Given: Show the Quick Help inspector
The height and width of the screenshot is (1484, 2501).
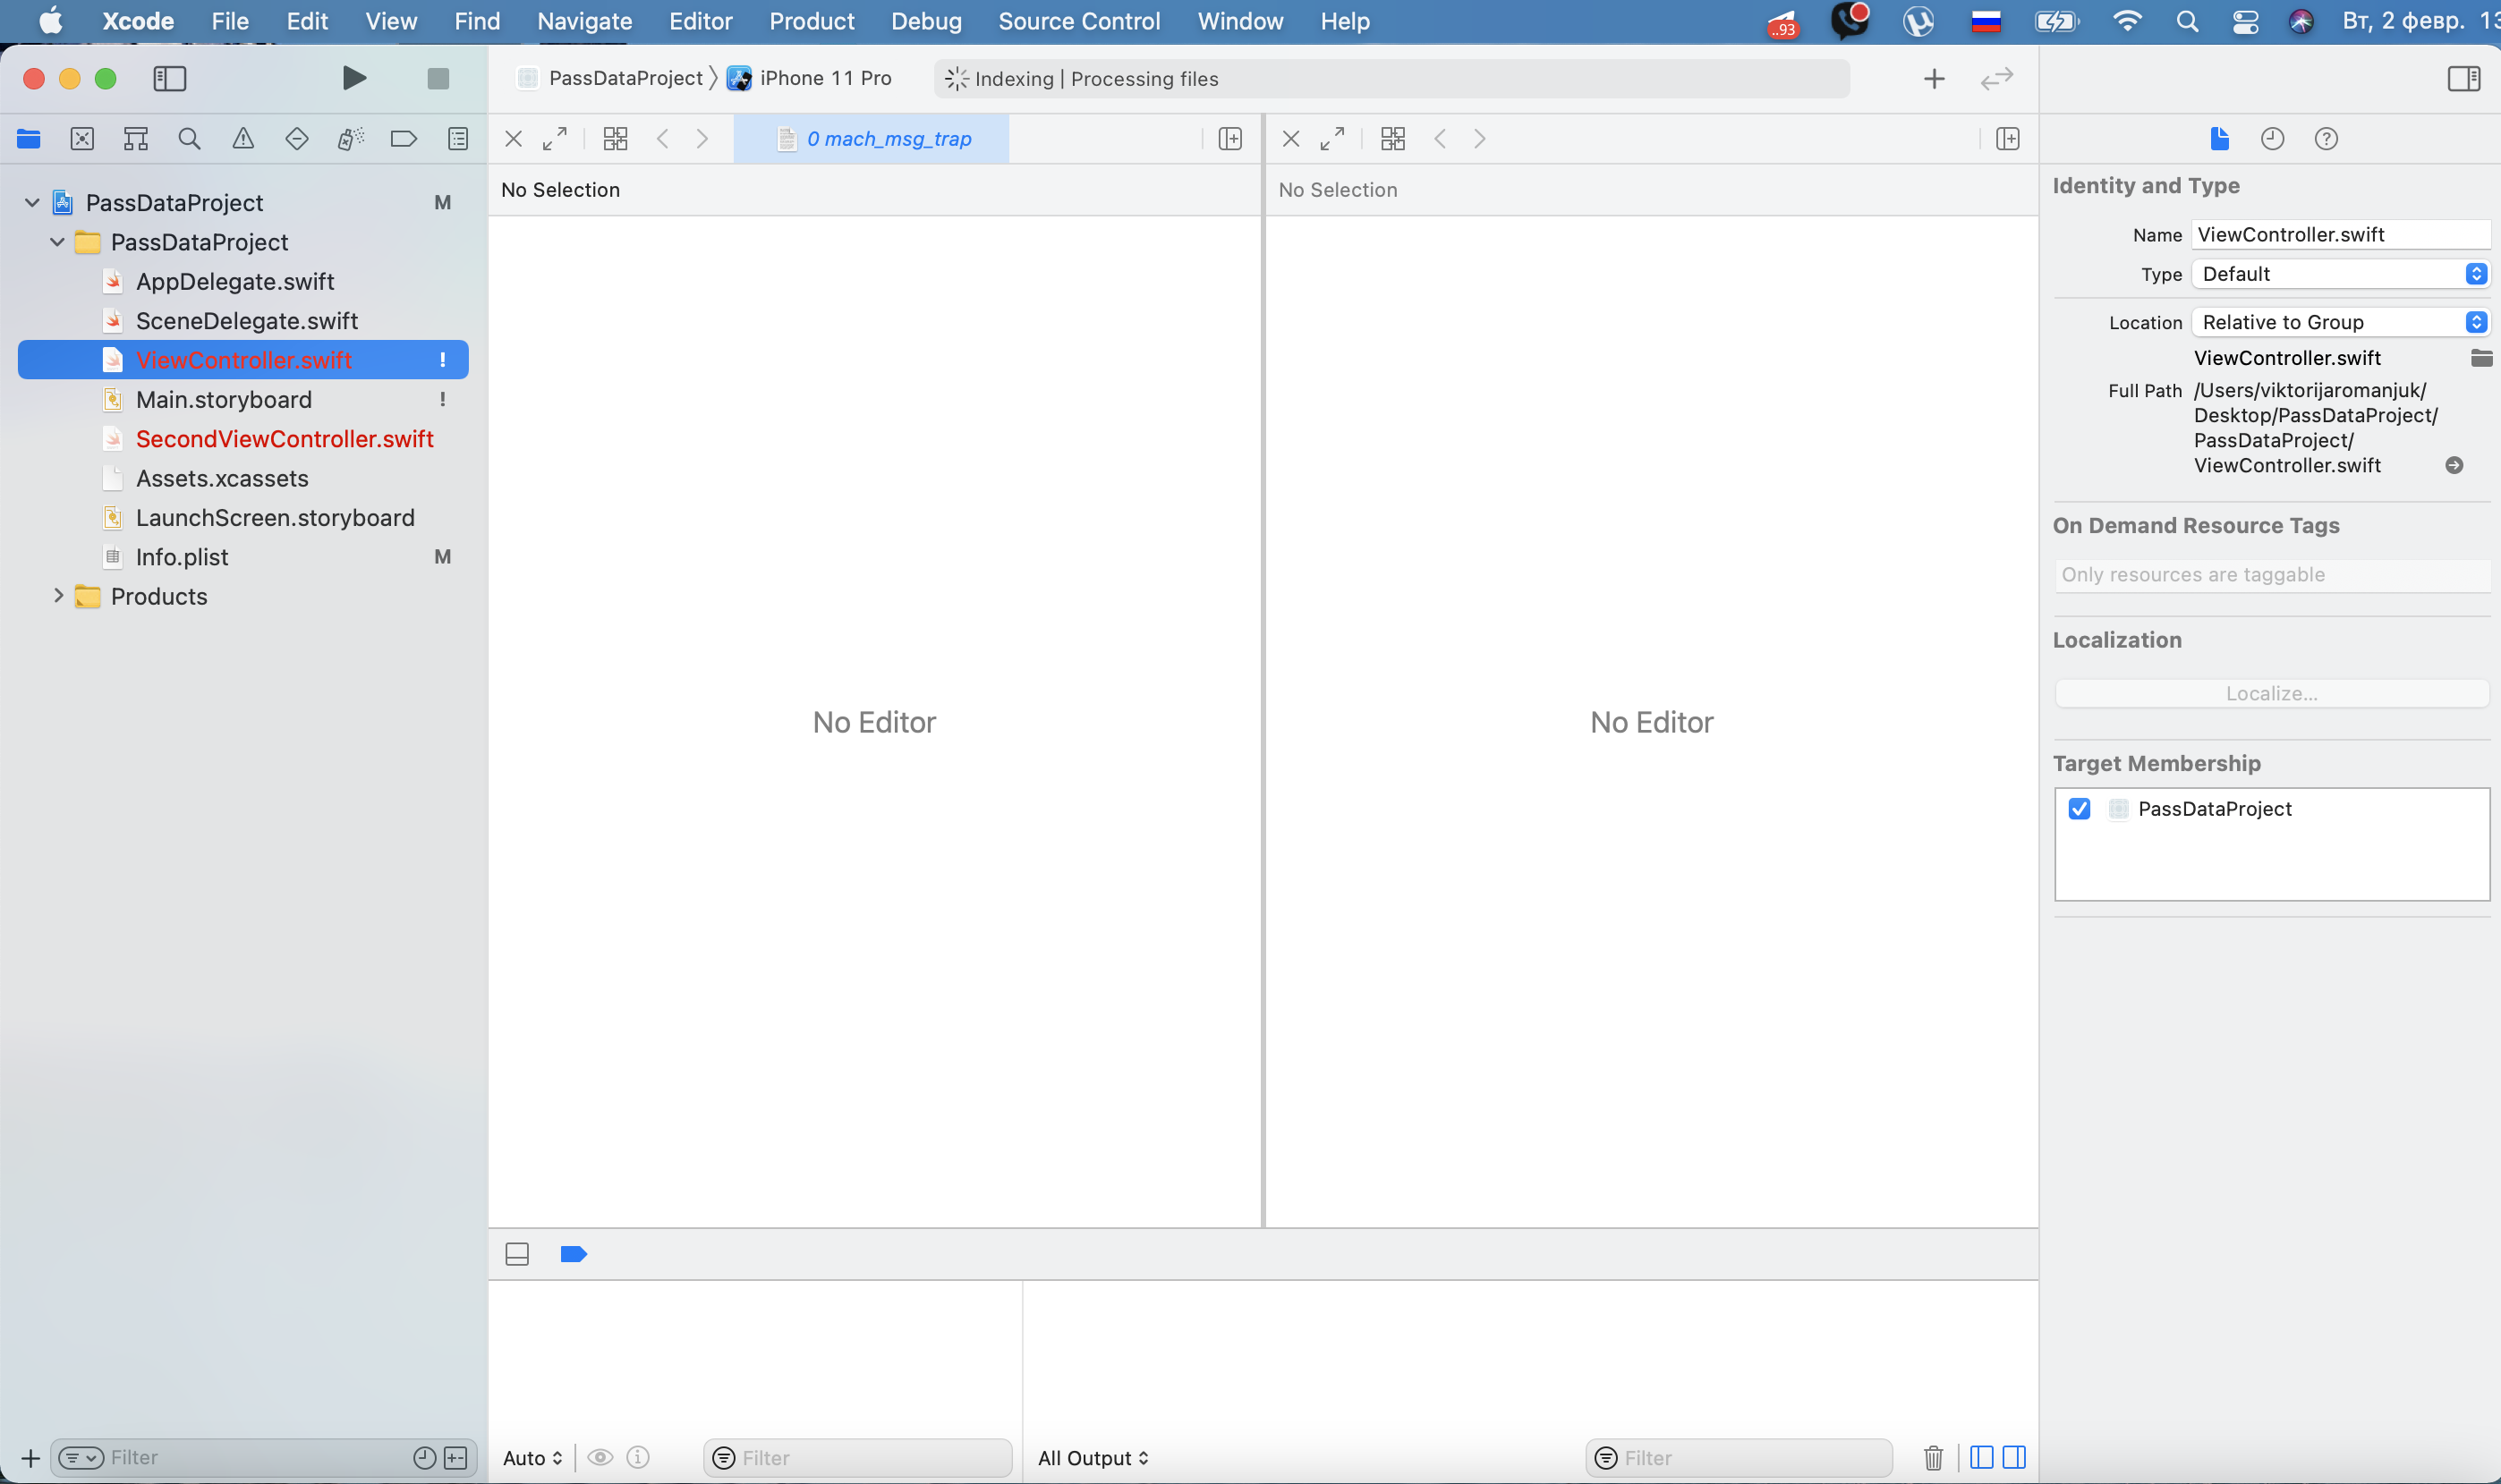Looking at the screenshot, I should pos(2326,139).
